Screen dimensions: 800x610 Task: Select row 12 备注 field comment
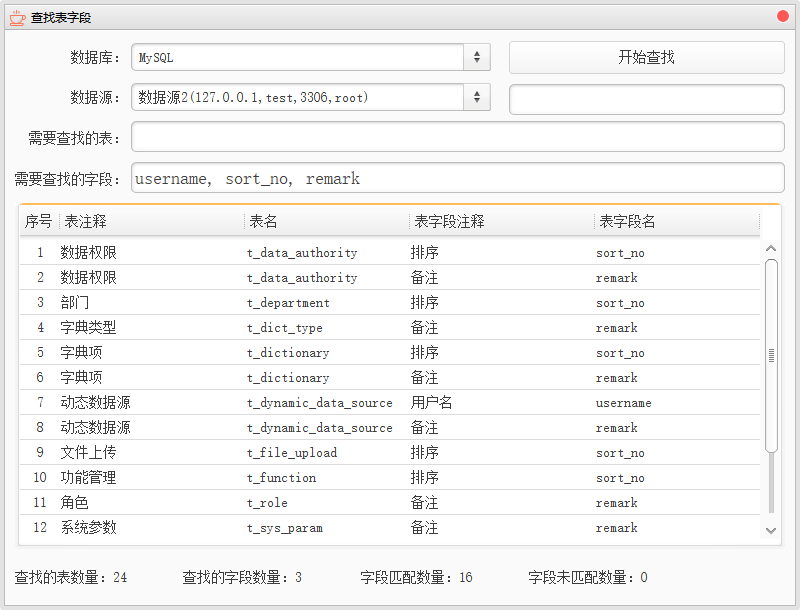(x=424, y=527)
